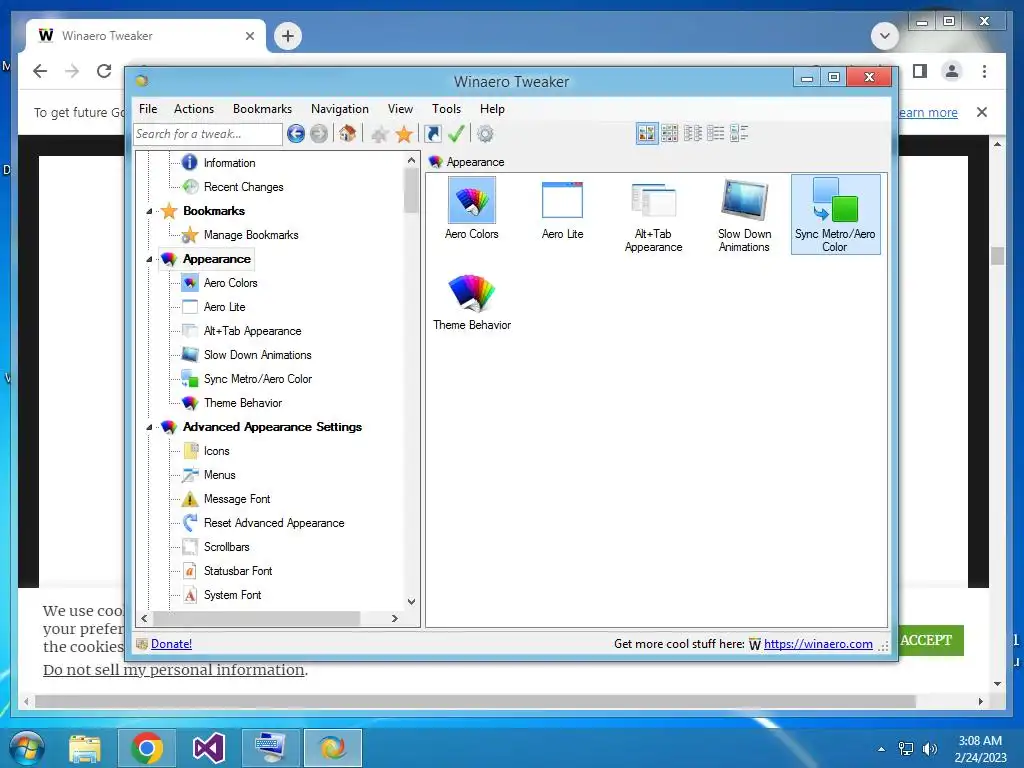Select the tile view mode icon

739,134
